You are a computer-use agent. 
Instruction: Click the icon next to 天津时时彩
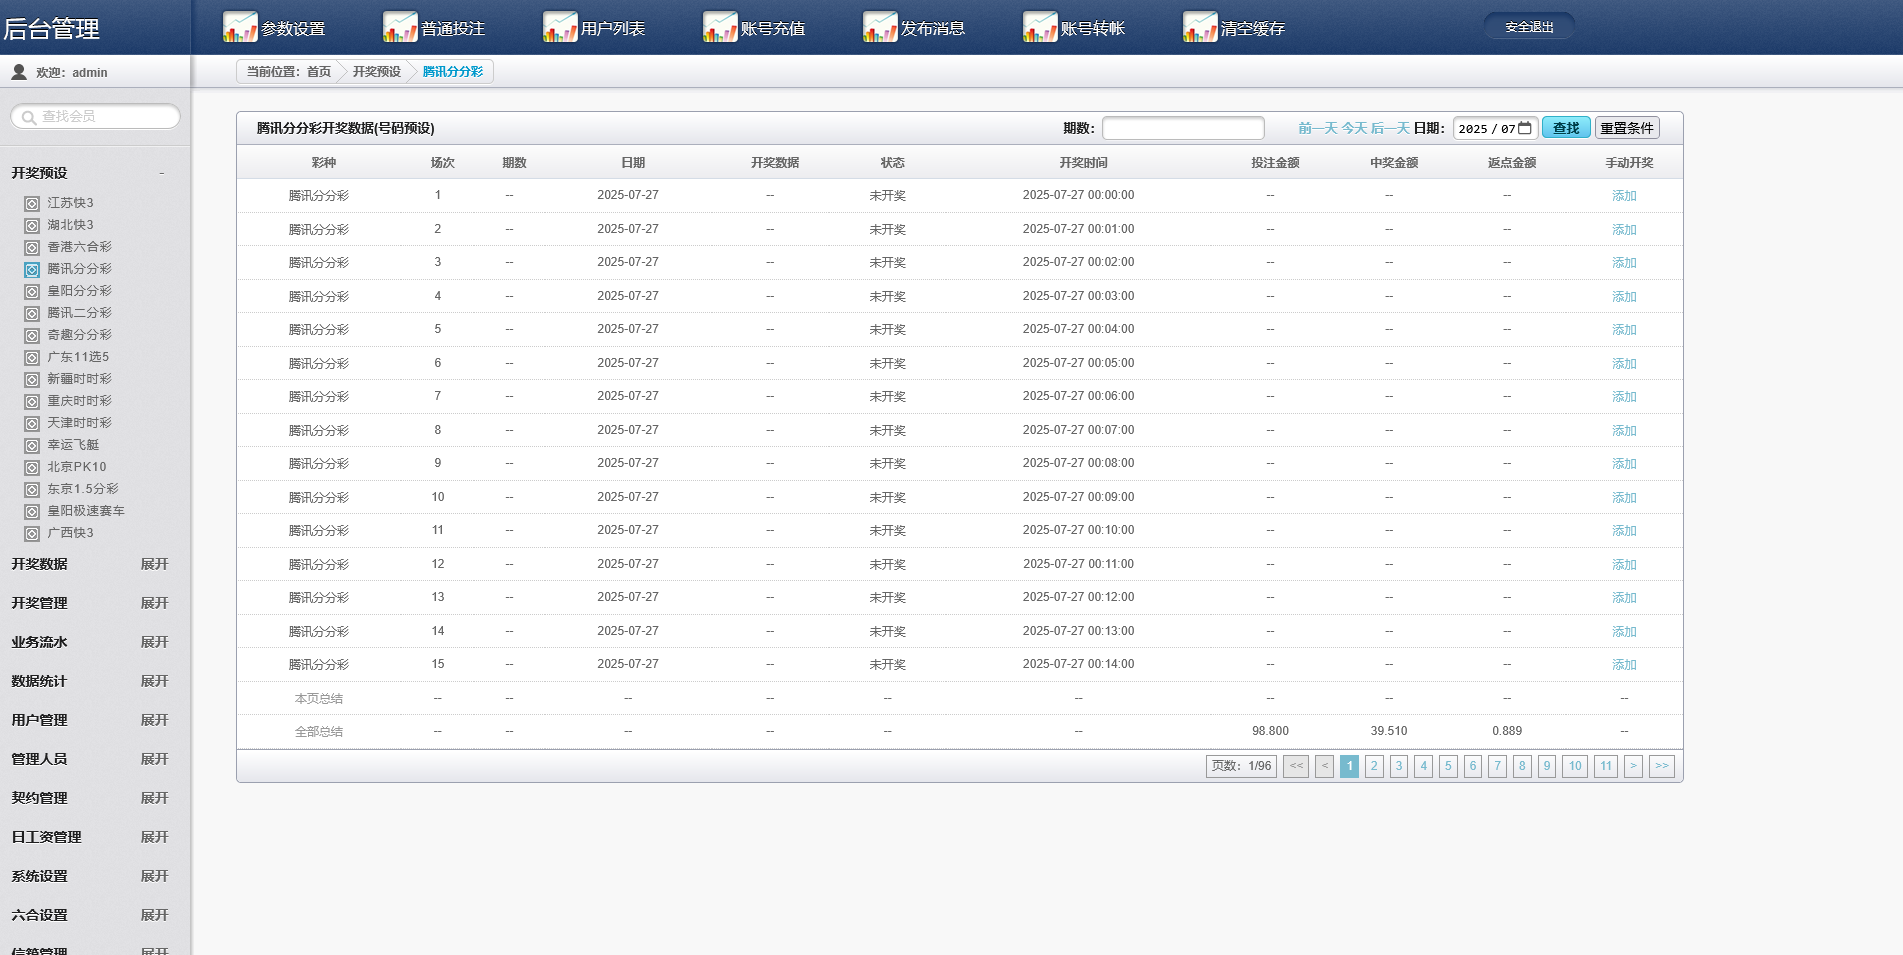[x=32, y=423]
